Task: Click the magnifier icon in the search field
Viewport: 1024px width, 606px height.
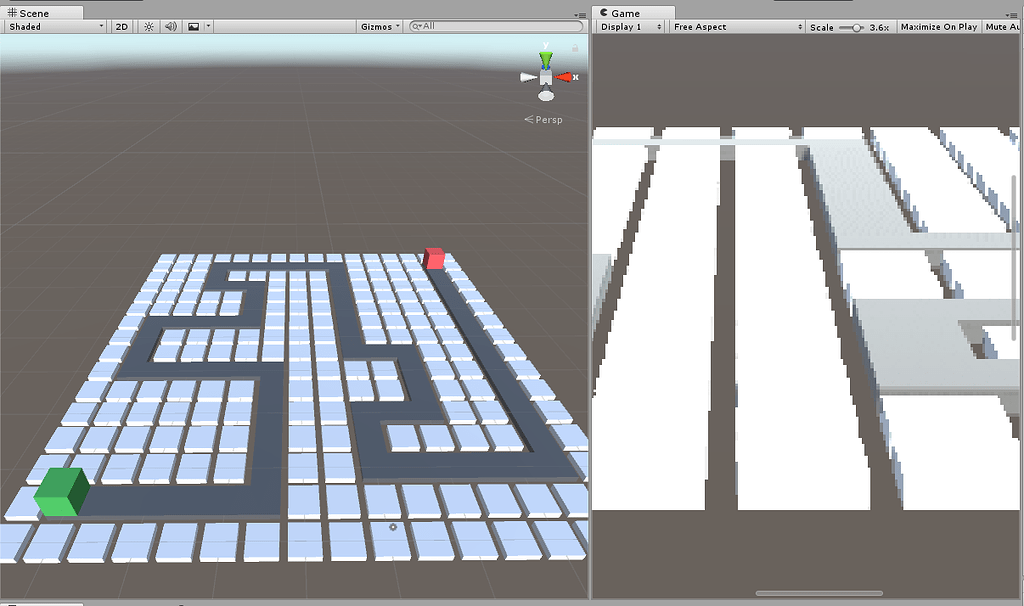Action: [415, 27]
